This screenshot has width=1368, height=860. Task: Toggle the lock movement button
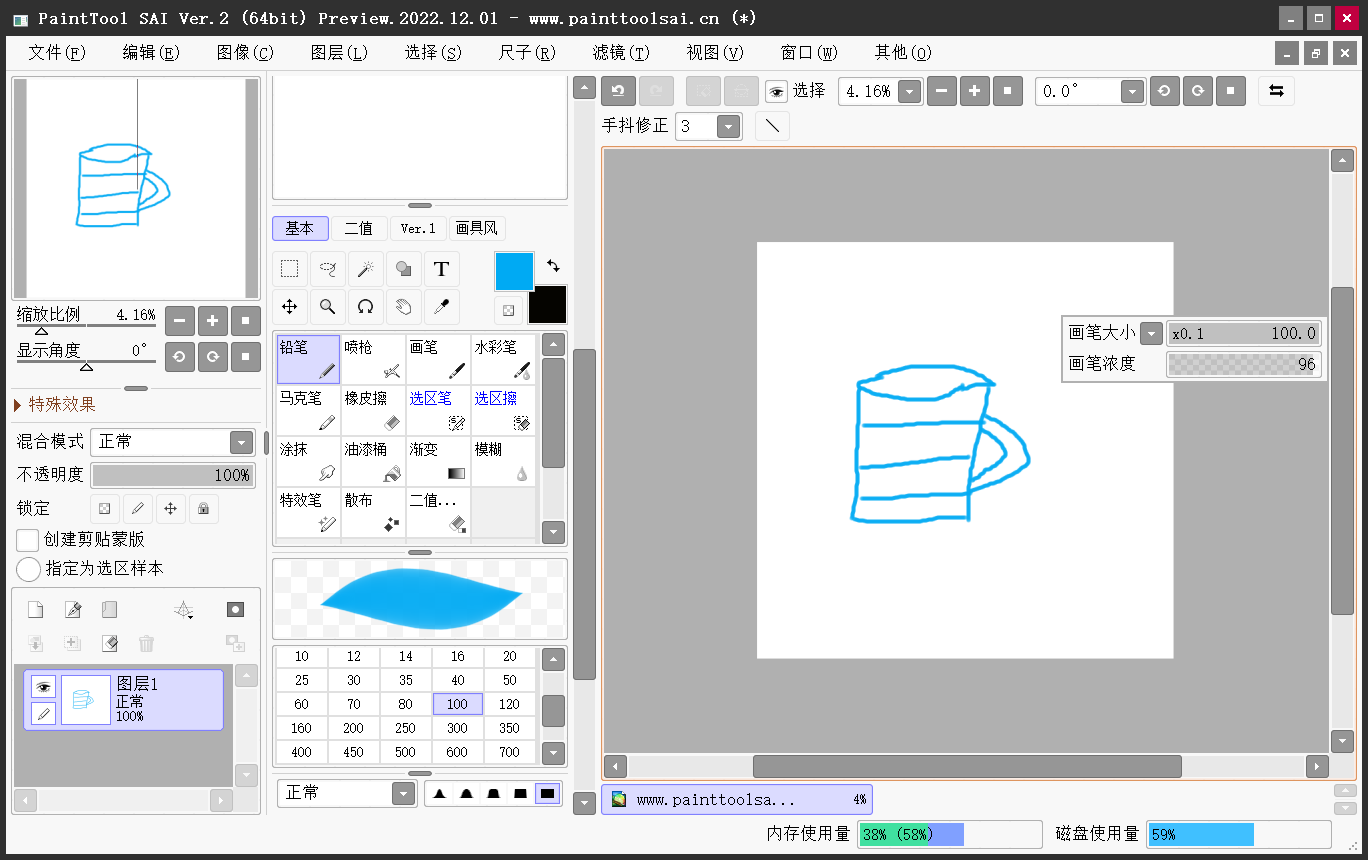170,509
